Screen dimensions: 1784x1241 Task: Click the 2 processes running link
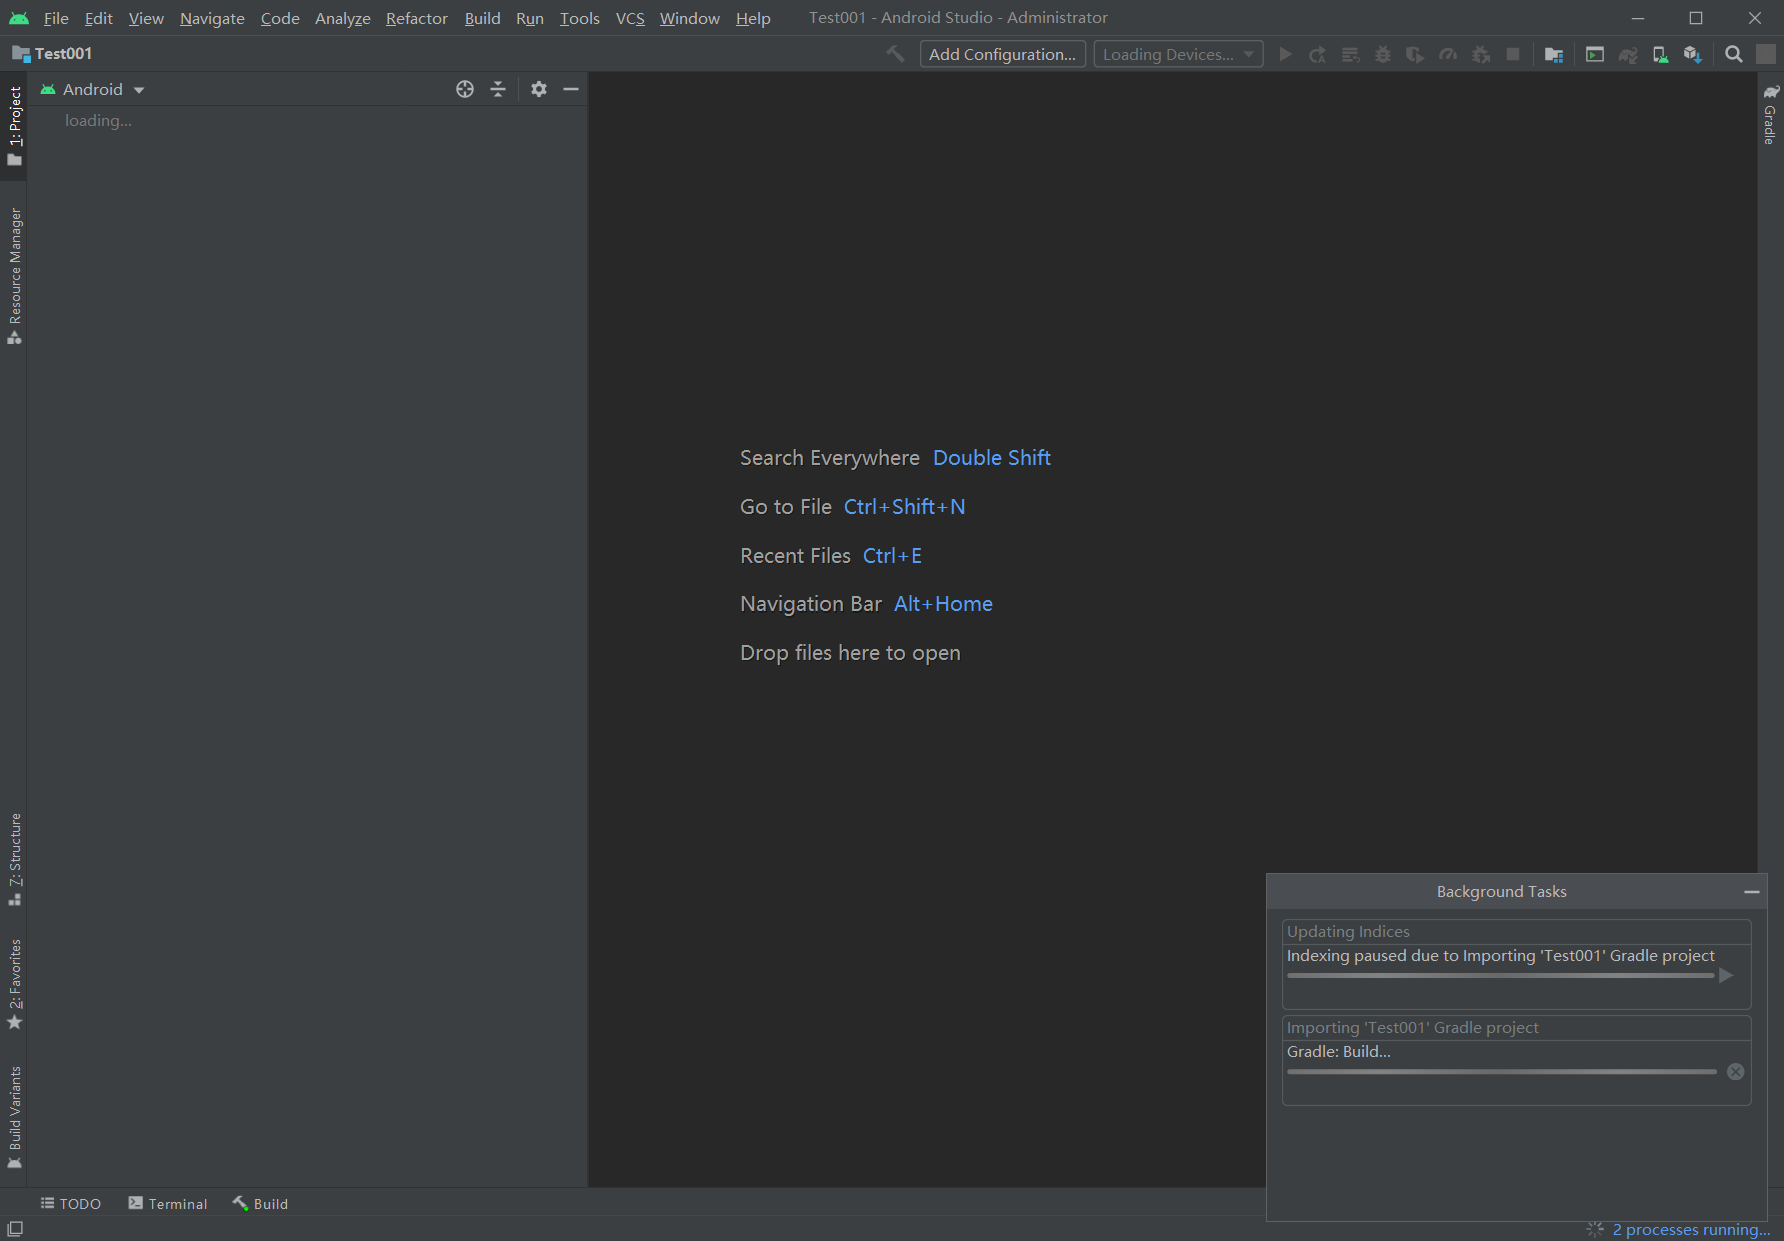pyautogui.click(x=1691, y=1229)
